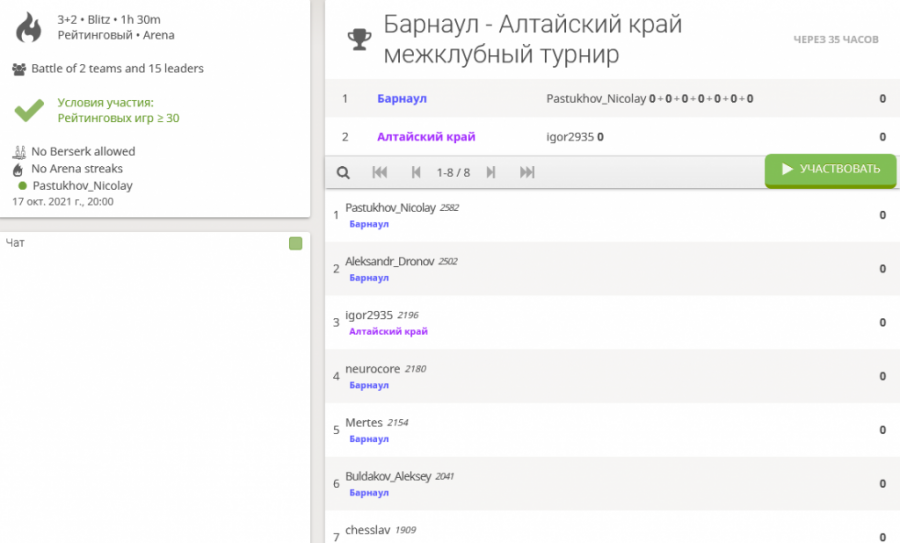
Task: Click the teams group icon
Action: pyautogui.click(x=19, y=69)
